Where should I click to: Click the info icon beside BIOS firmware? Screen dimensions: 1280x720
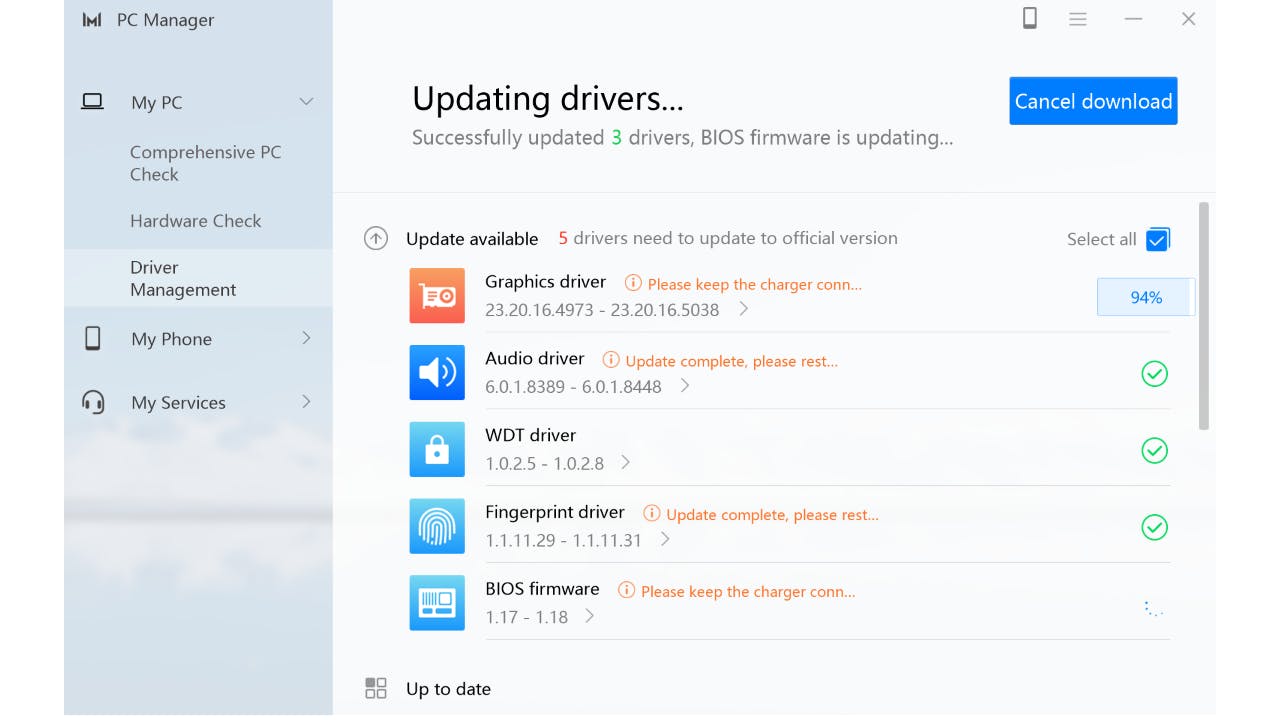click(x=627, y=590)
